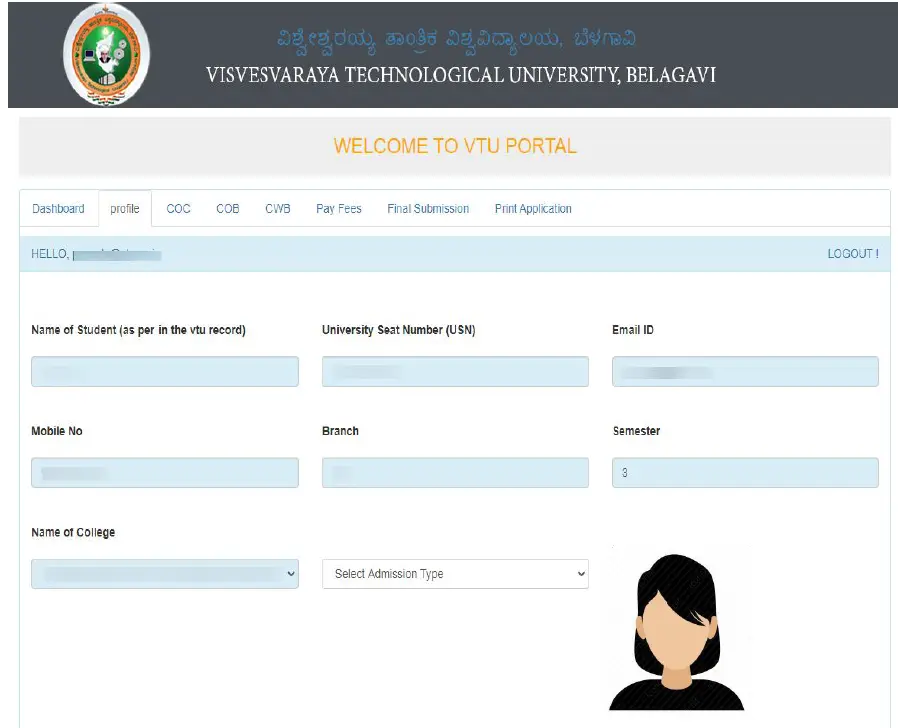Image resolution: width=898 pixels, height=728 pixels.
Task: Click the WELCOME TO VTU PORTAL heading
Action: point(455,146)
